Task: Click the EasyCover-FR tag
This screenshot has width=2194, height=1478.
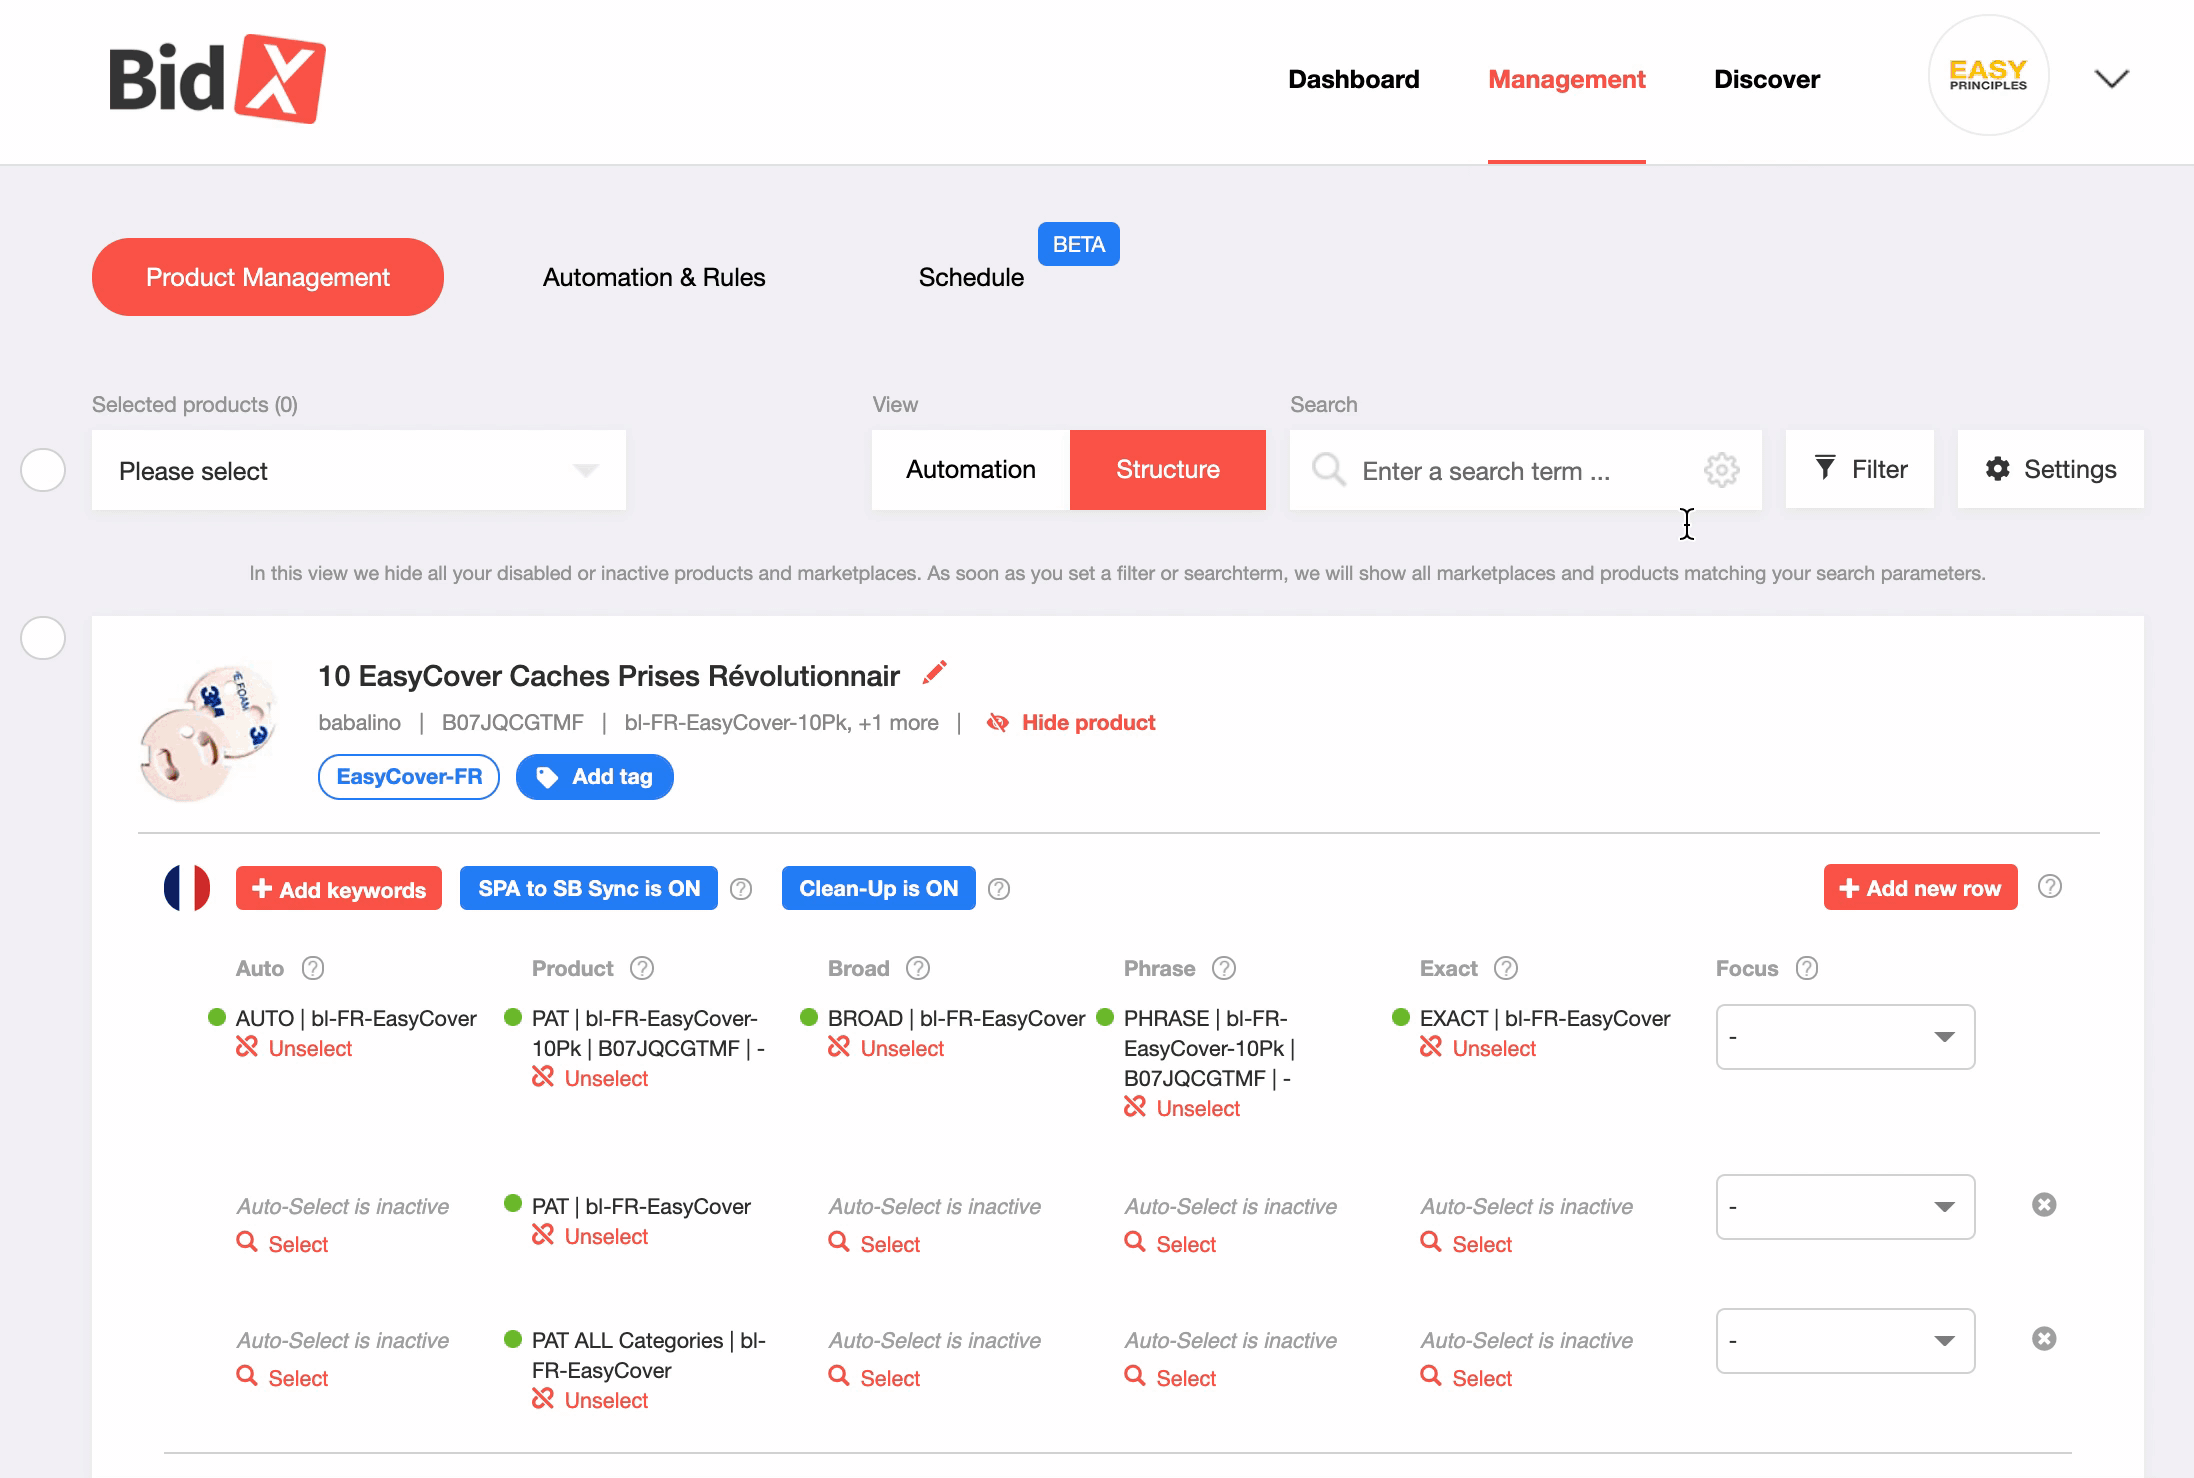Action: 409,777
